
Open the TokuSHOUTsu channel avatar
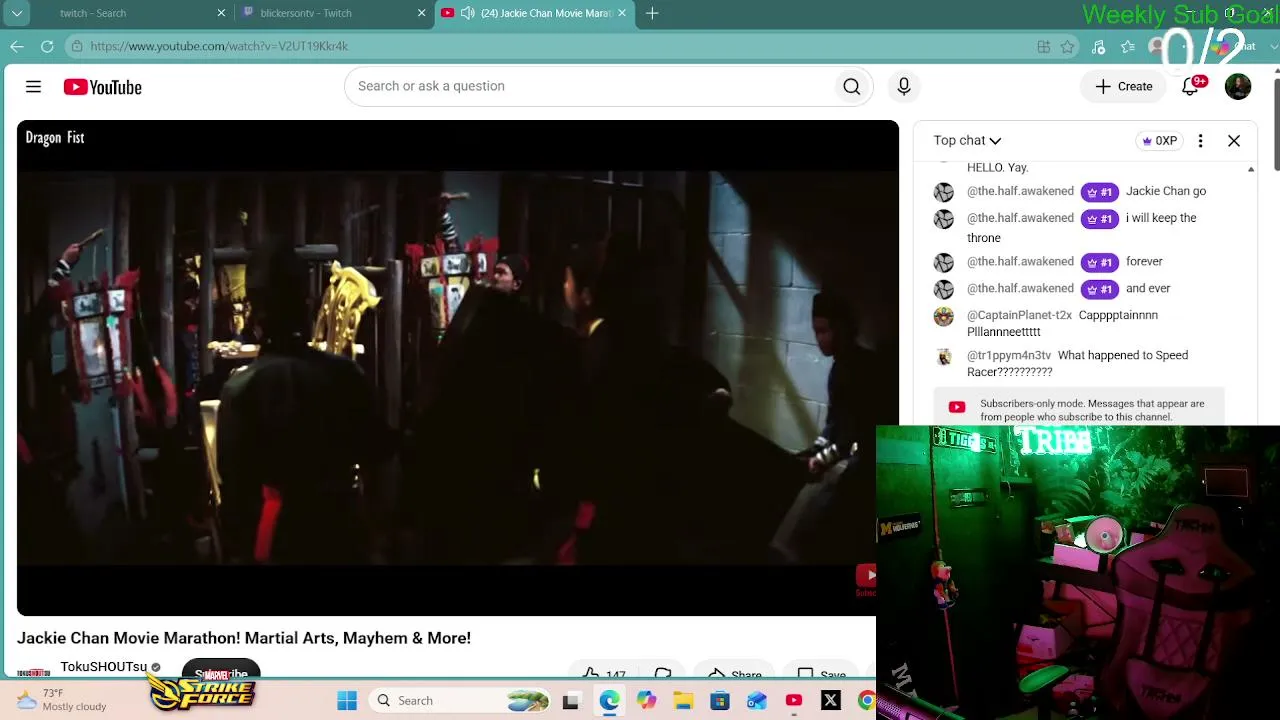[33, 672]
